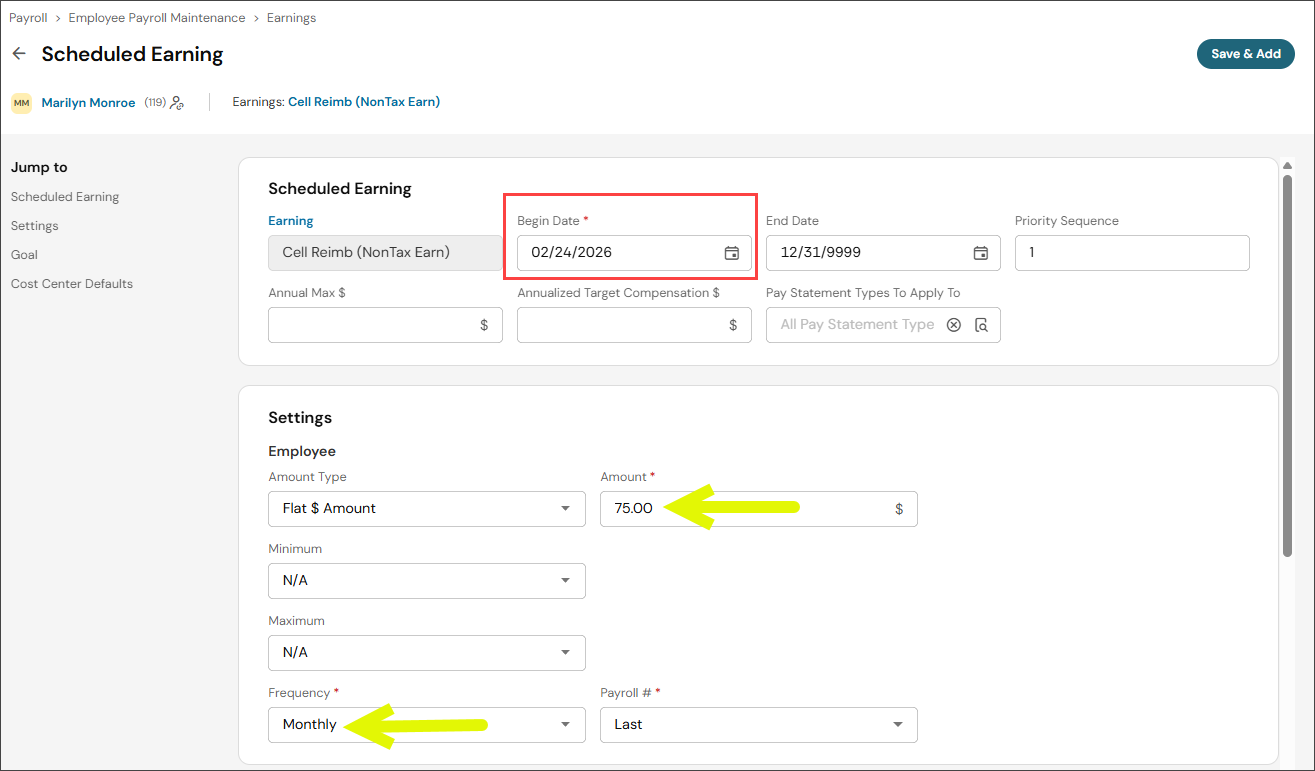Viewport: 1315px width, 771px height.
Task: Click the Annual Max $ field
Action: coord(385,325)
